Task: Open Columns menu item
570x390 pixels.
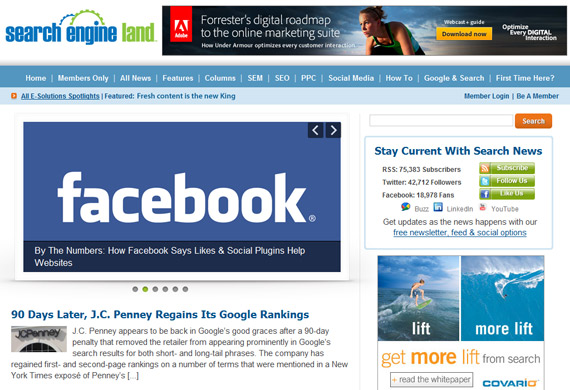Action: pyautogui.click(x=220, y=78)
